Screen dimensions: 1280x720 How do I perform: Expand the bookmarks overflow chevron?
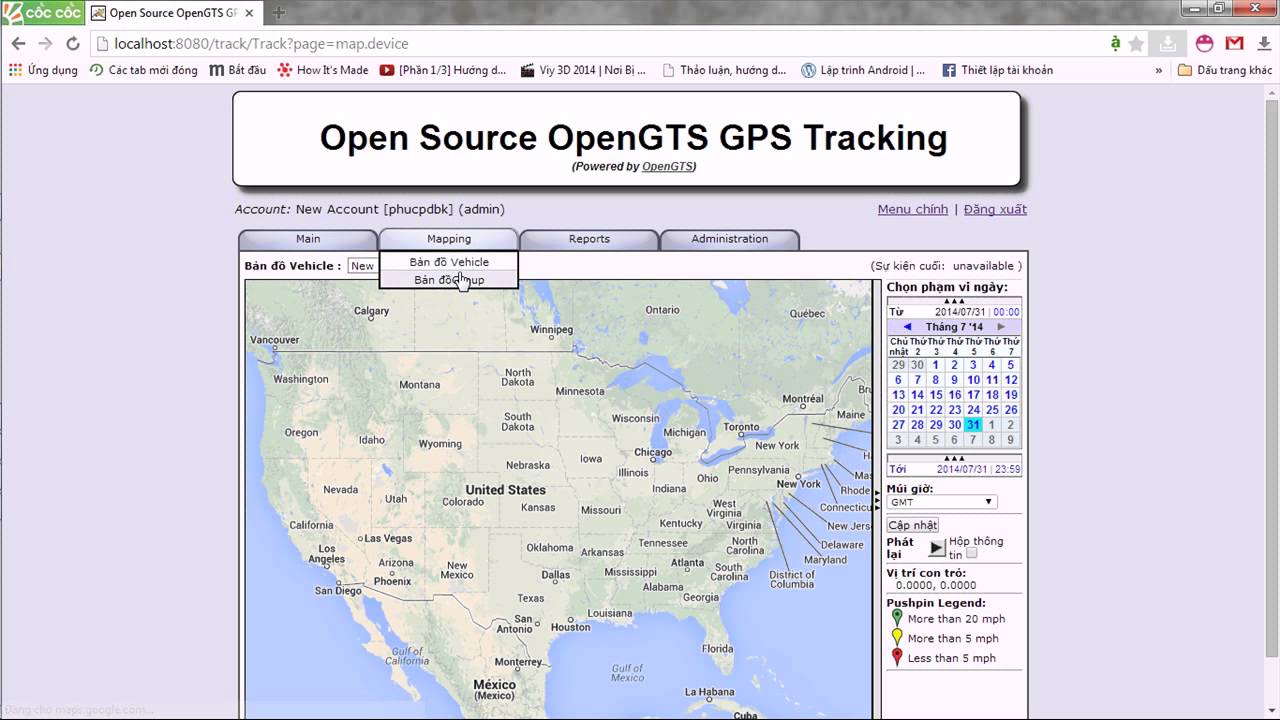[1158, 70]
